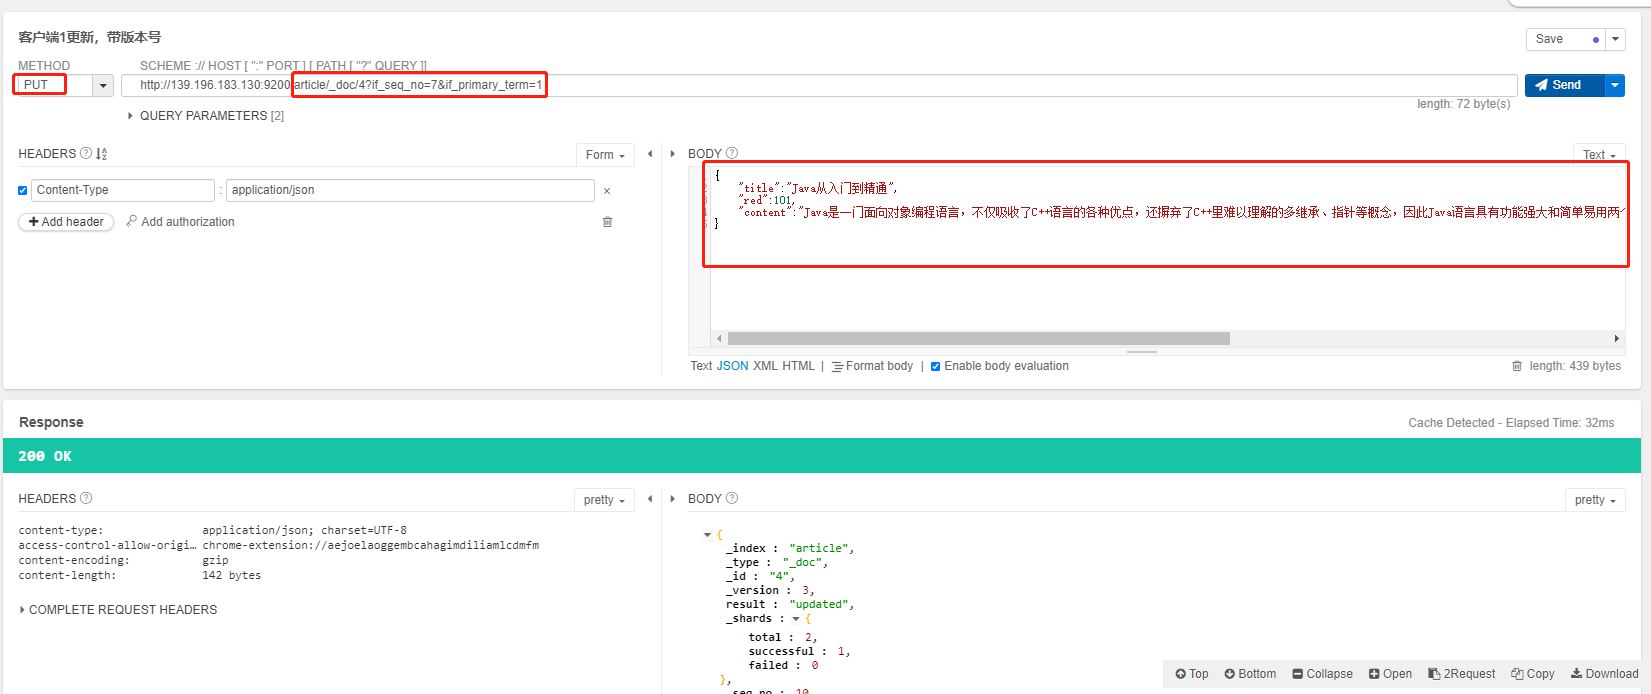The height and width of the screenshot is (694, 1651).
Task: Collapse the response body pane right arrow
Action: (x=673, y=499)
